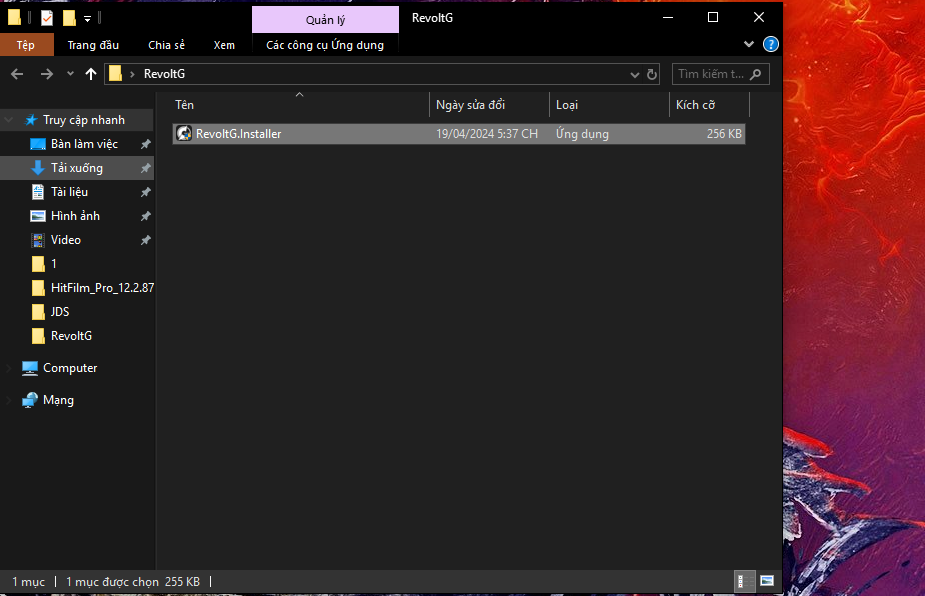Viewport: 925px width, 596px height.
Task: Open the Chia sẻ ribbon tab
Action: pyautogui.click(x=166, y=45)
